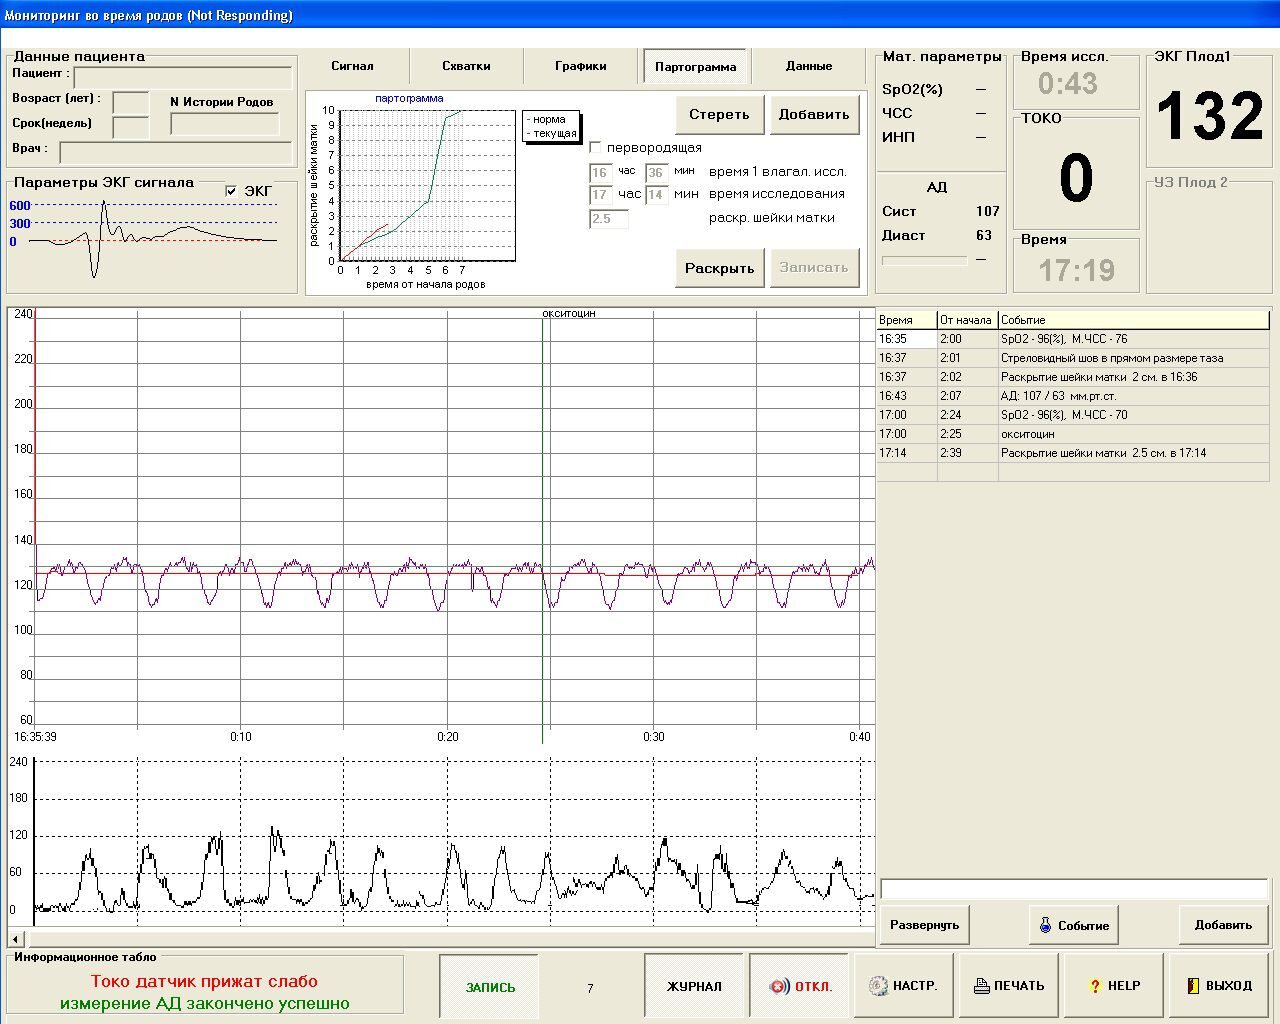The height and width of the screenshot is (1024, 1280).
Task: Switch to the Данные tab
Action: (809, 66)
